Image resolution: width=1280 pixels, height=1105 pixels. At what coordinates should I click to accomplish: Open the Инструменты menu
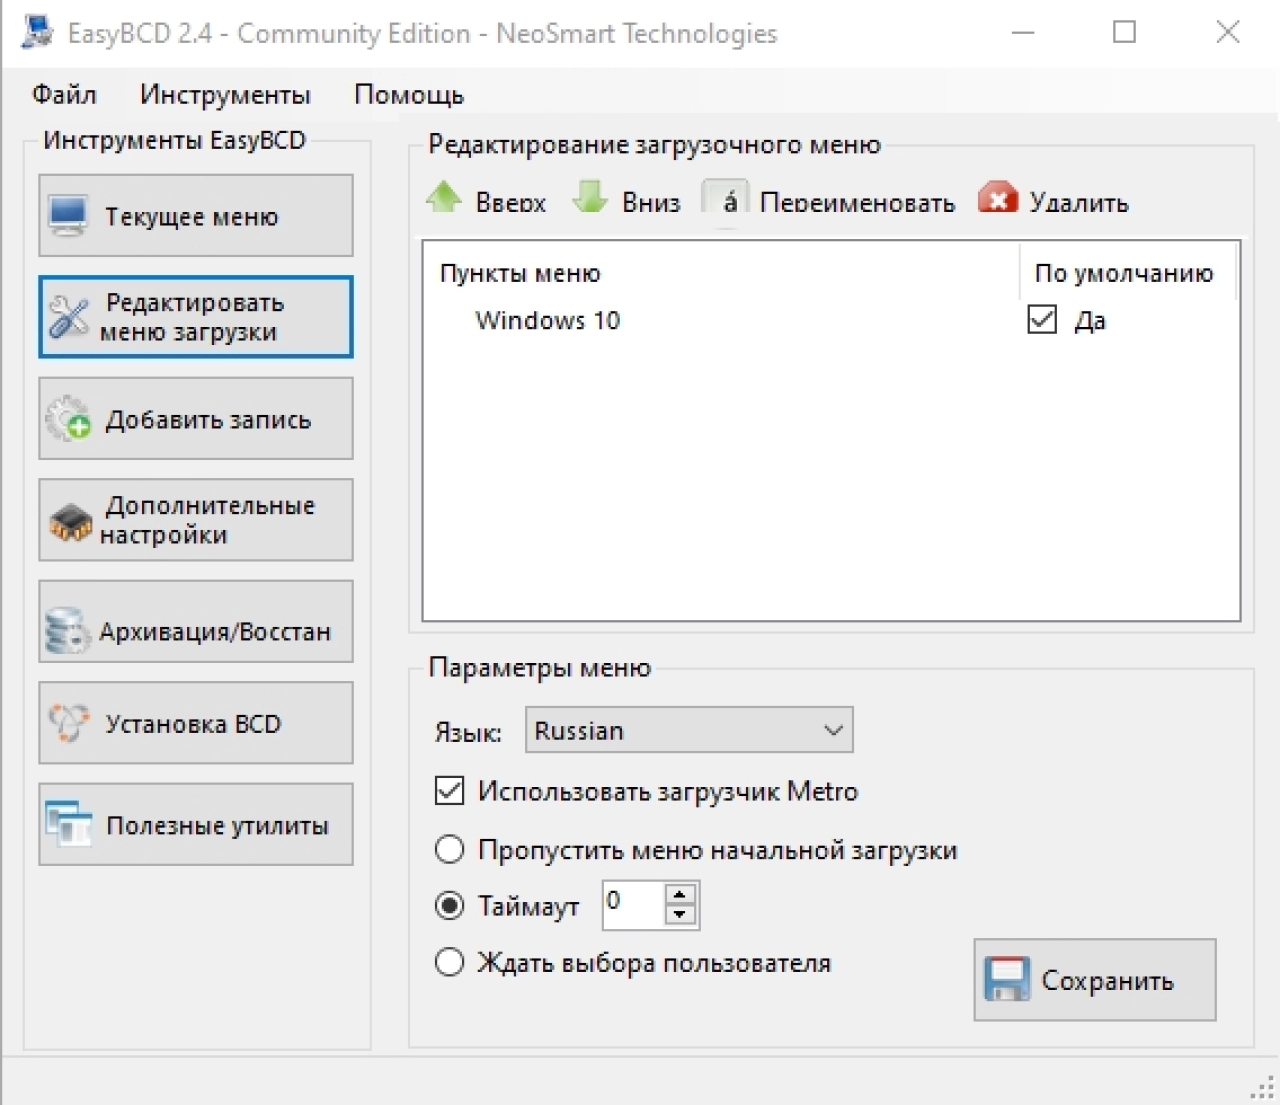coord(225,95)
